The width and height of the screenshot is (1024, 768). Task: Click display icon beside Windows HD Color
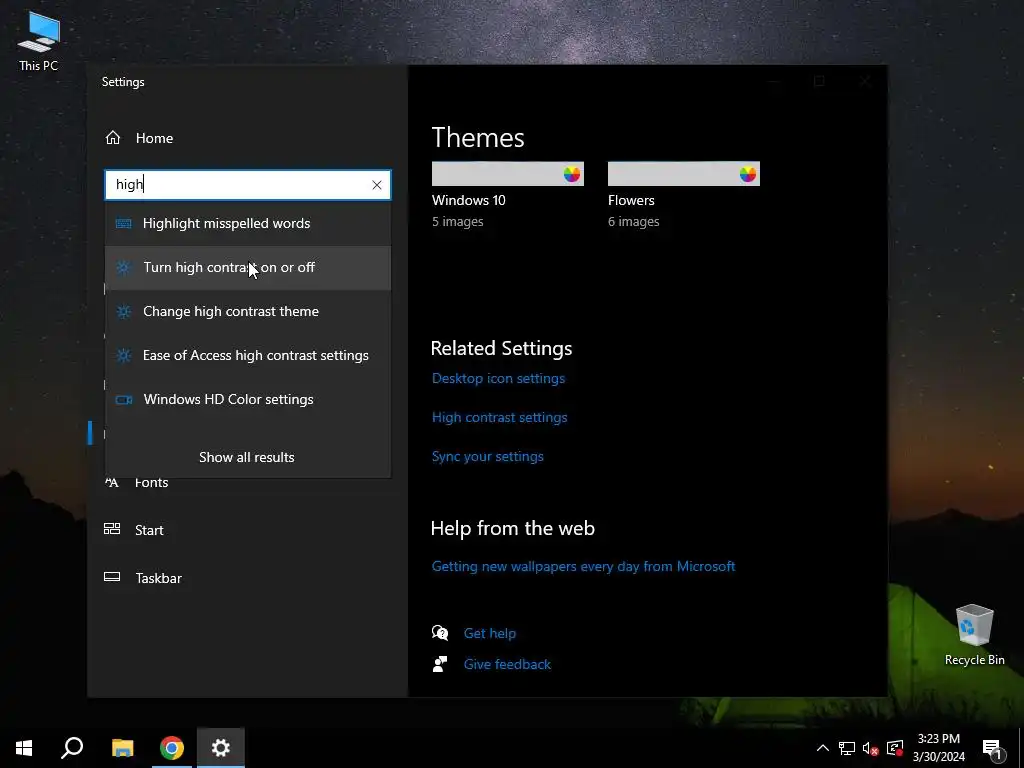(123, 400)
